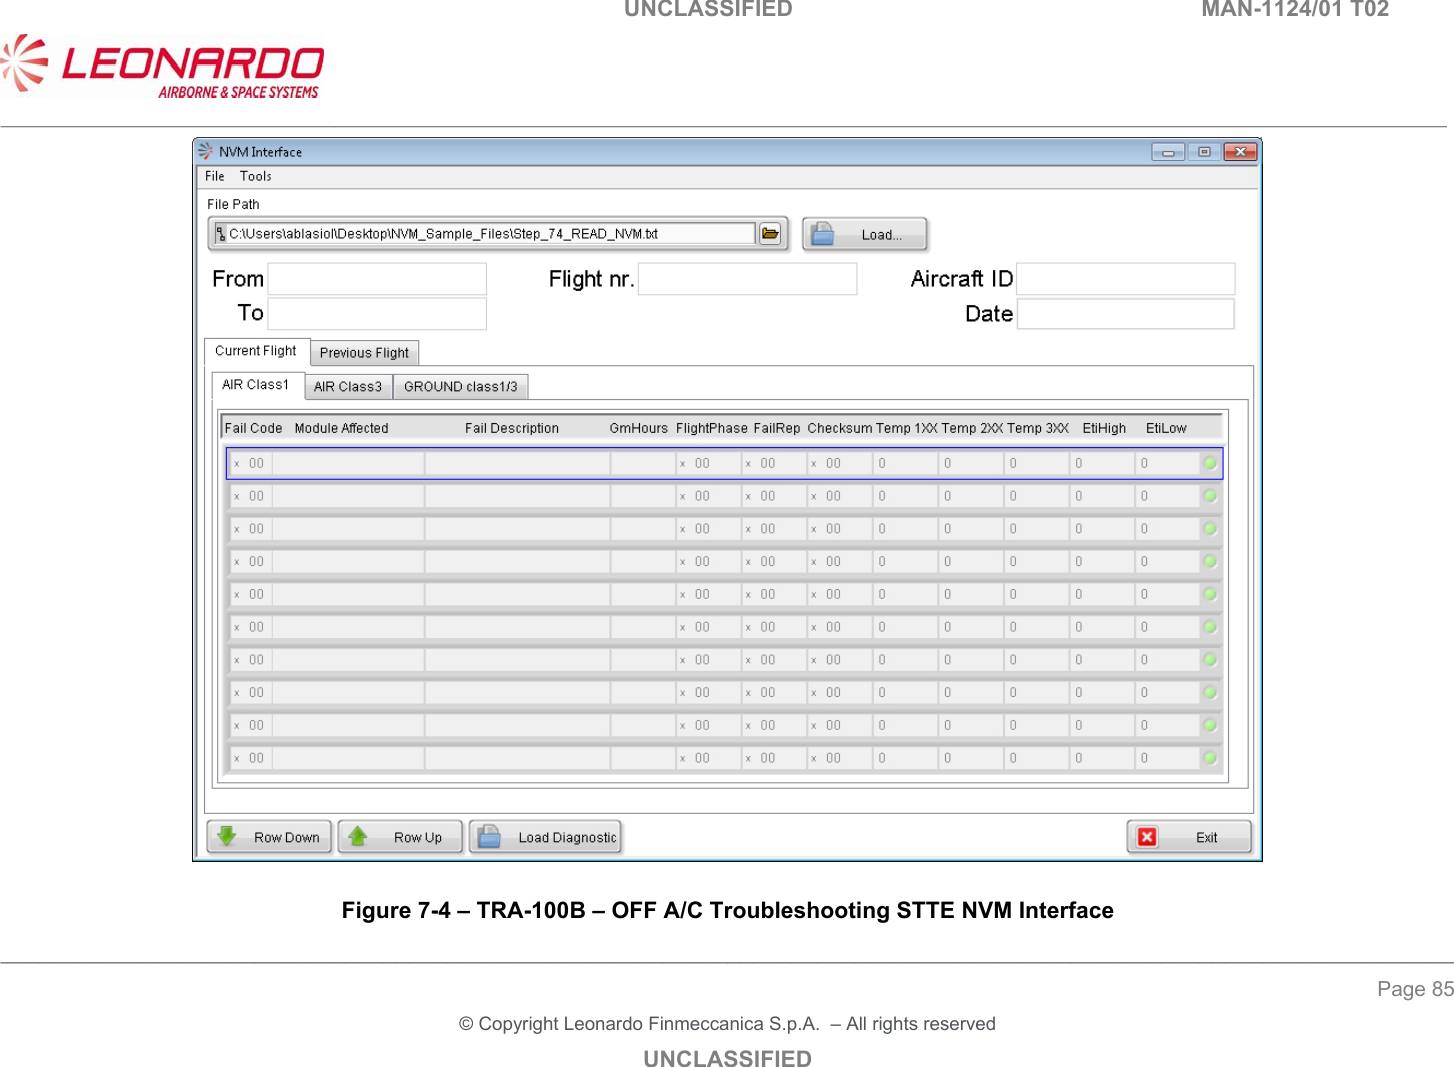Click the Checksum column header
Screen dimensions: 1454x1067
point(840,428)
